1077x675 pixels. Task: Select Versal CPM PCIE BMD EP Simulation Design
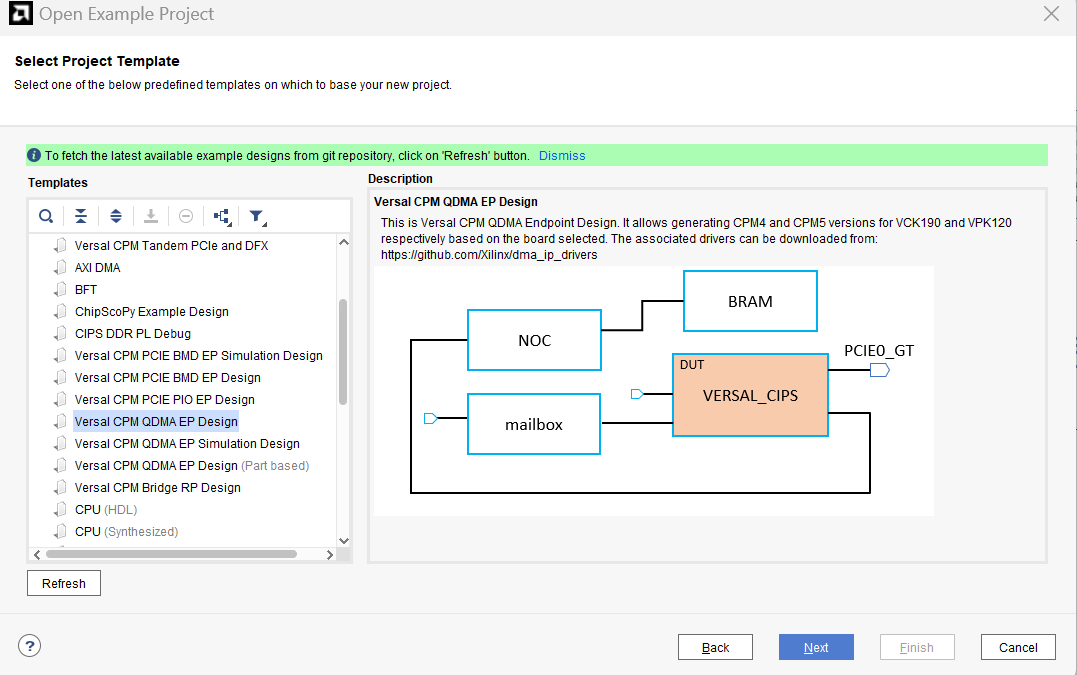coord(199,355)
